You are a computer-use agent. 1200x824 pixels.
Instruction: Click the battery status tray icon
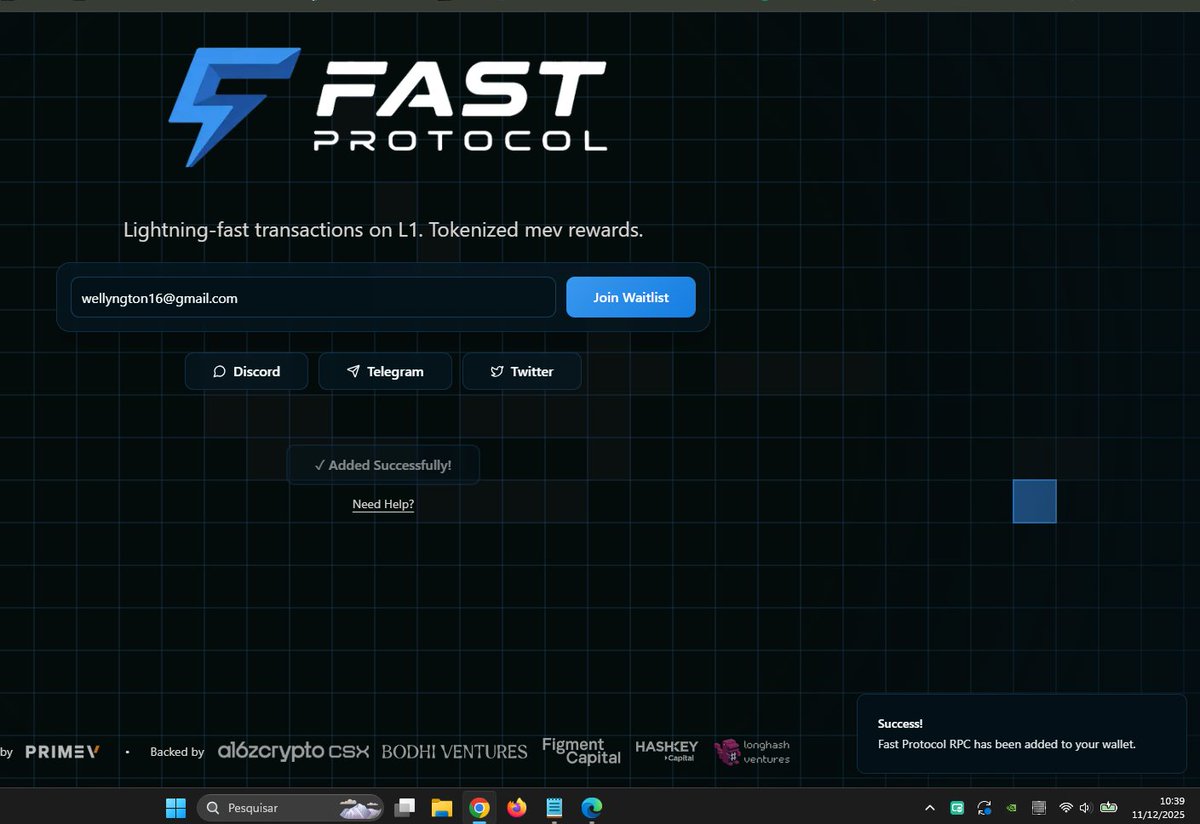click(1108, 807)
